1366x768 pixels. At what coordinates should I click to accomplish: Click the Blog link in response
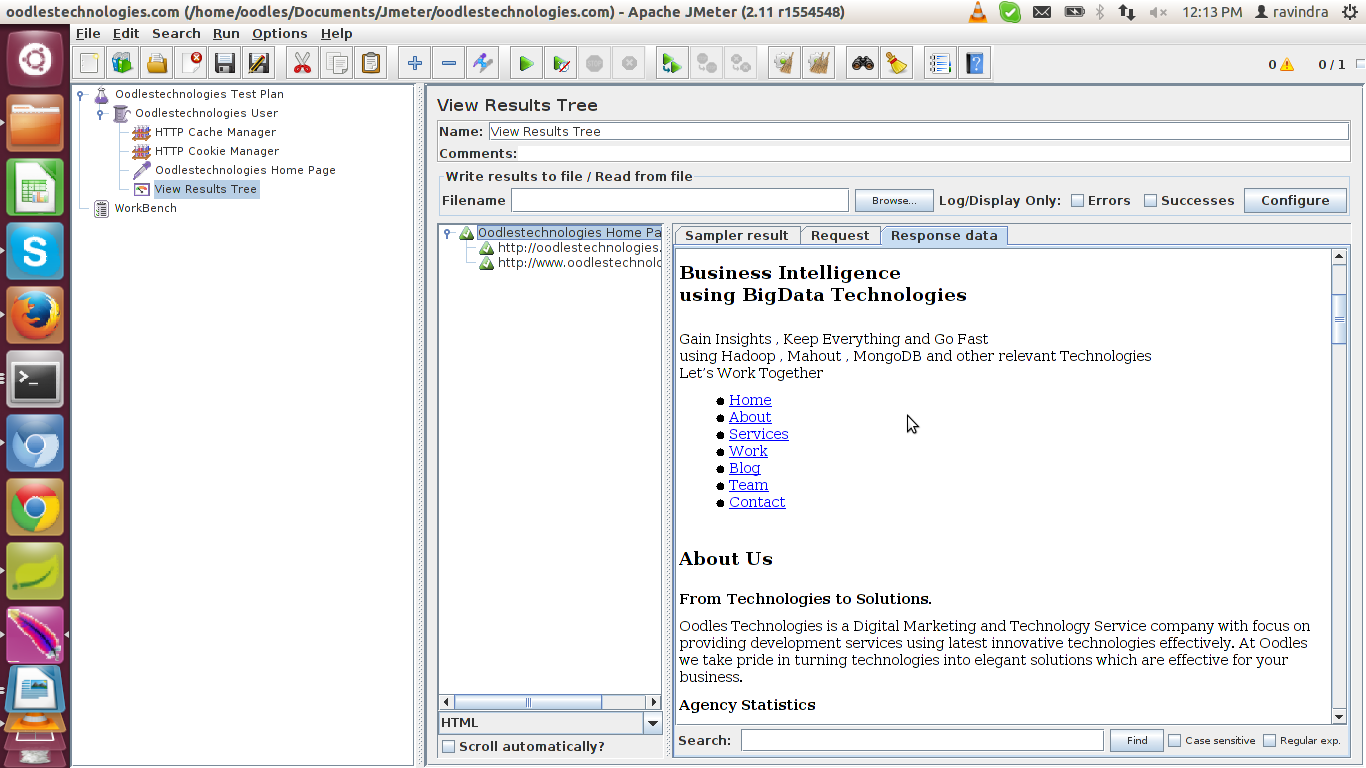coord(744,468)
